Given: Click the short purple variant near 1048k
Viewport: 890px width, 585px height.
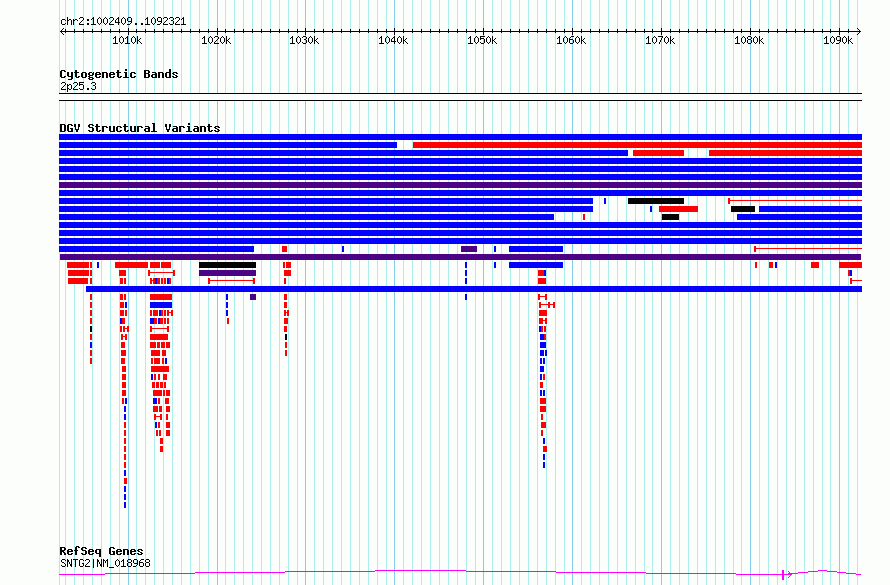Looking at the screenshot, I should [x=469, y=249].
